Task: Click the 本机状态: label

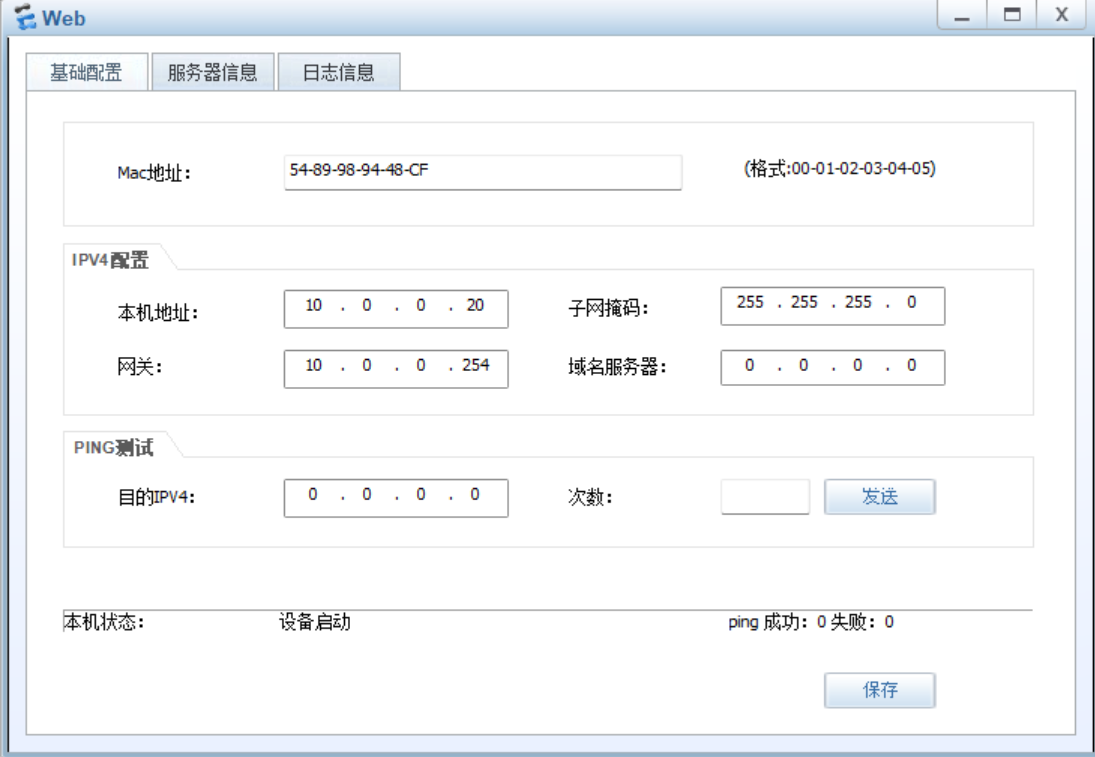Action: 104,622
